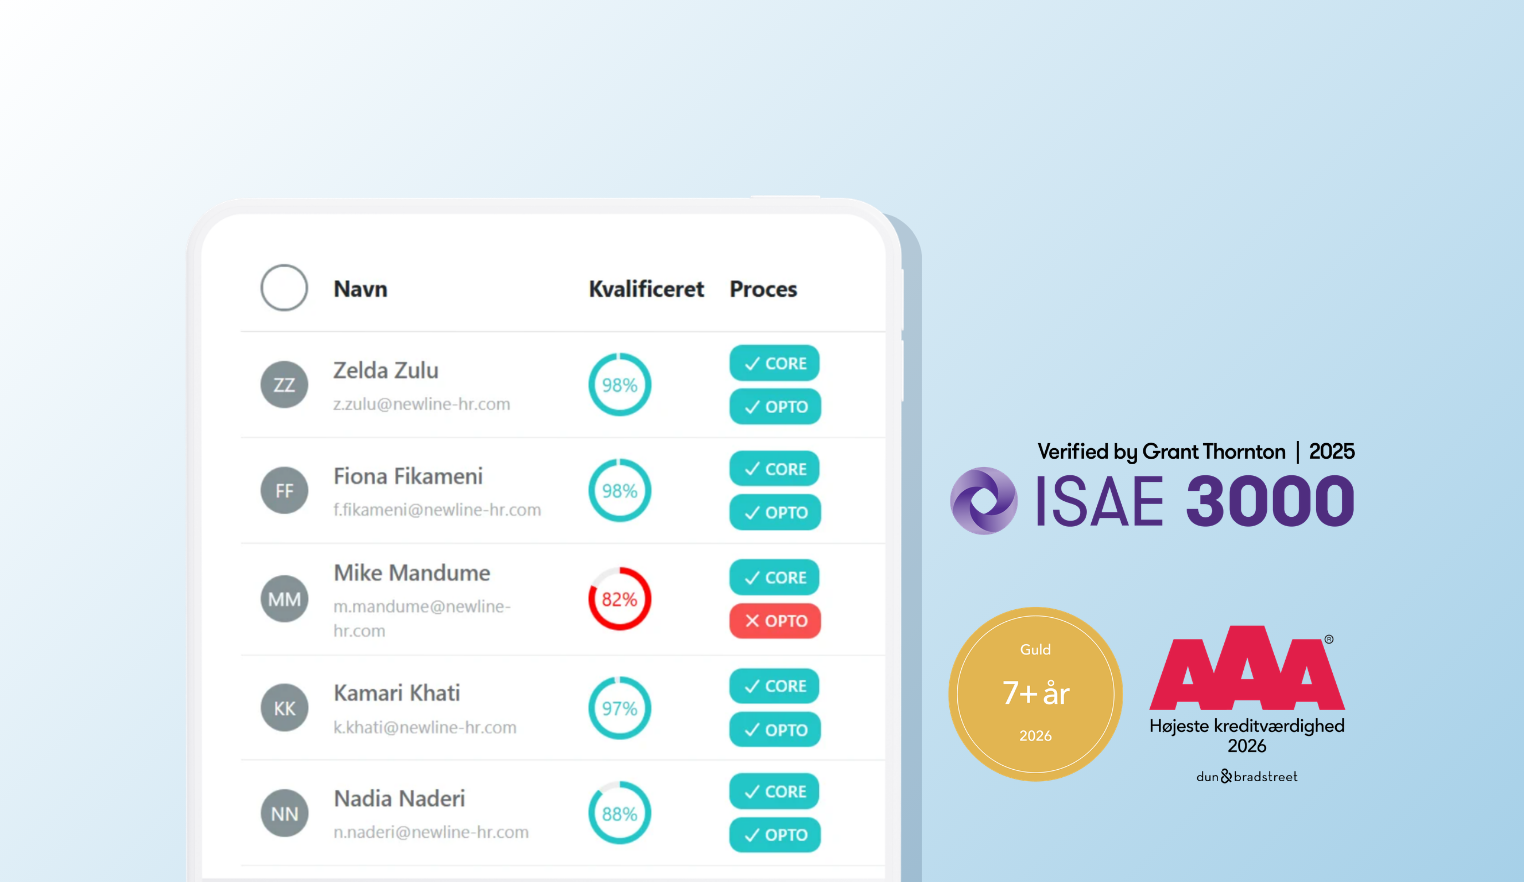The height and width of the screenshot is (882, 1524).
Task: Click Fiona Fikameni's OPTO badge
Action: [775, 512]
